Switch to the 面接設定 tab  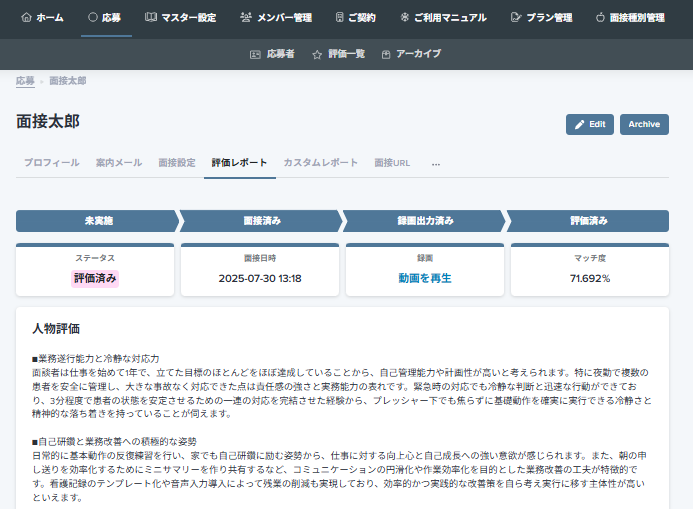[x=177, y=163]
